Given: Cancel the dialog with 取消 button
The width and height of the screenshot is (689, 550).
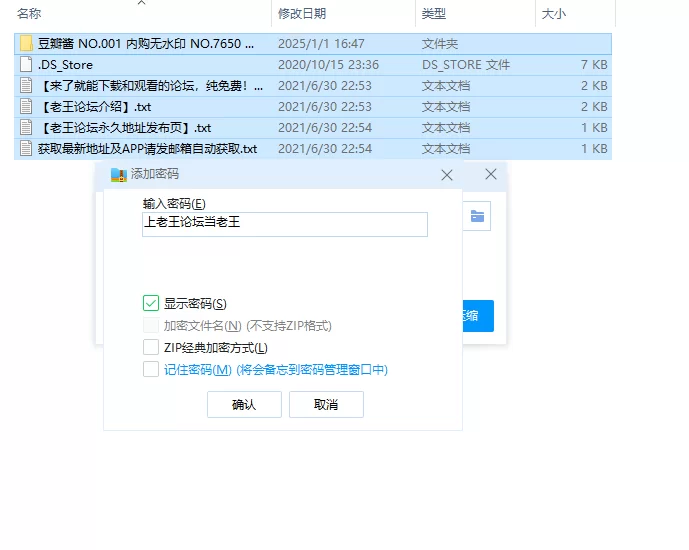Looking at the screenshot, I should (326, 405).
